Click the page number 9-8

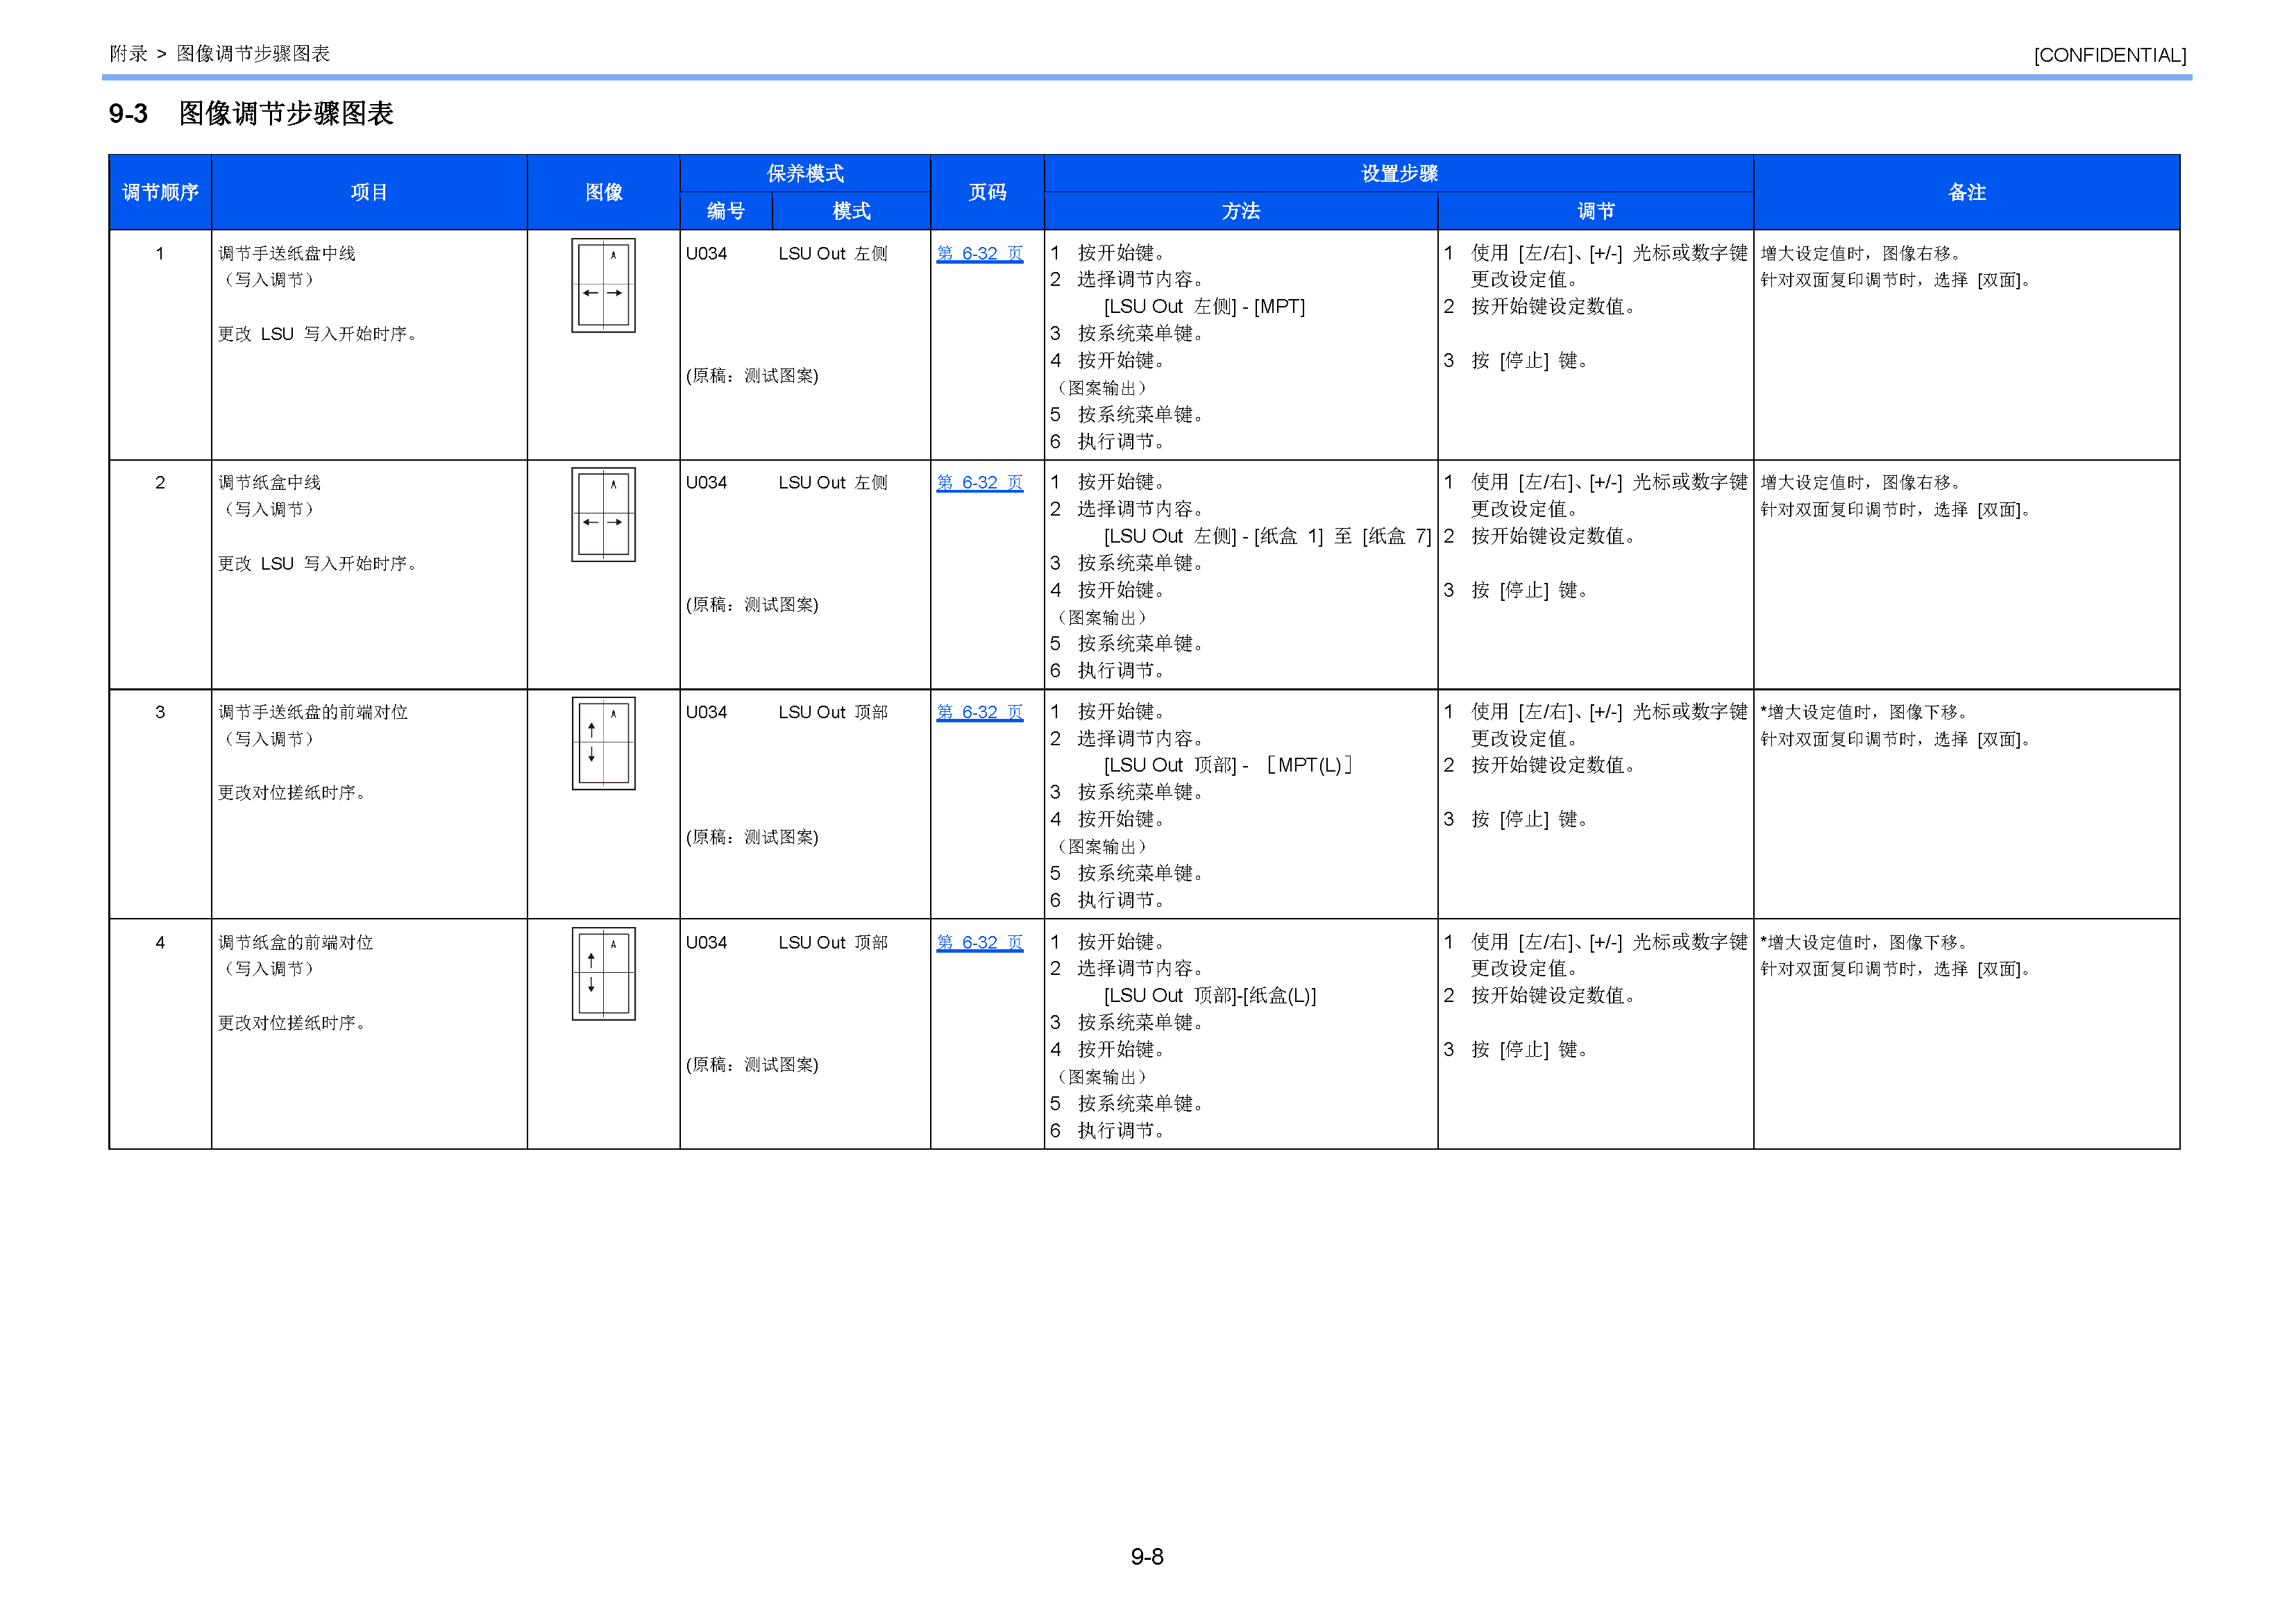[x=1147, y=1557]
